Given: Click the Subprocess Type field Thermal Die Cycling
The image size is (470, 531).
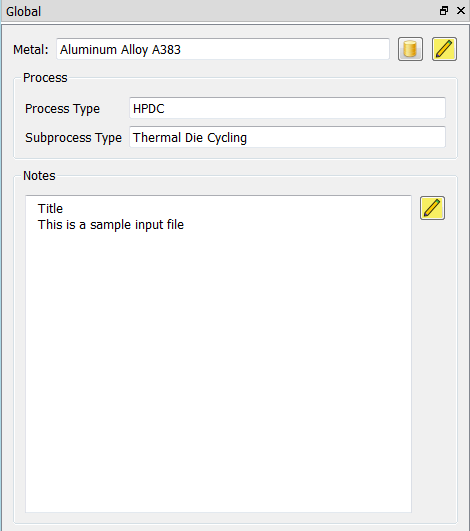Looking at the screenshot, I should [x=287, y=137].
